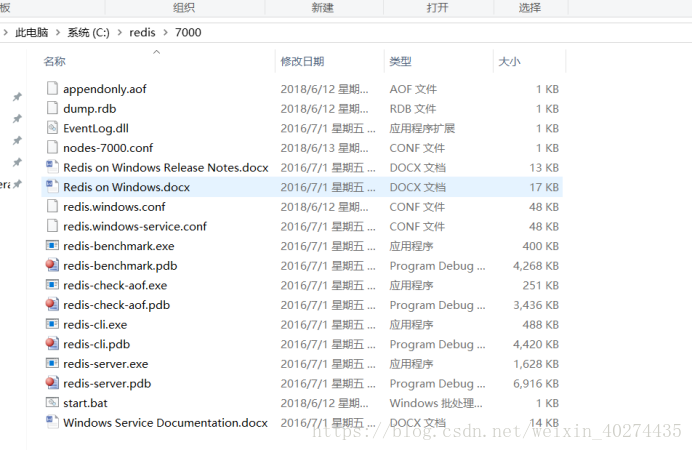Click the redis-cli.pdb debug icon
The height and width of the screenshot is (451, 693).
click(x=52, y=344)
